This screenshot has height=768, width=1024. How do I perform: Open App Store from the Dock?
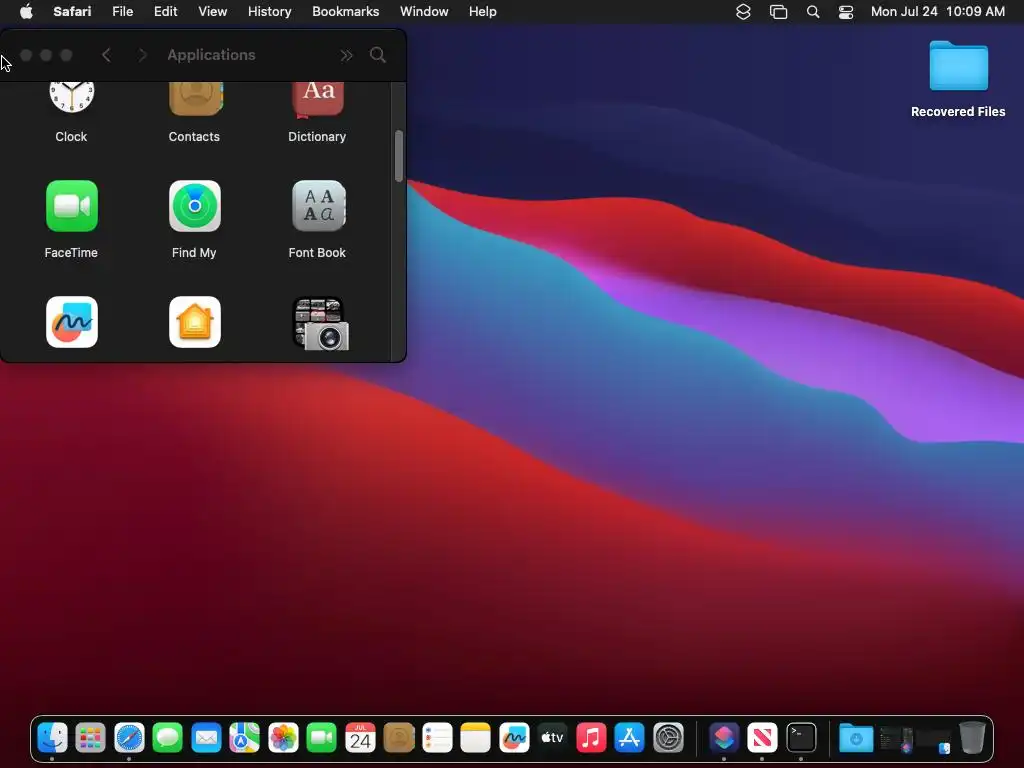630,738
